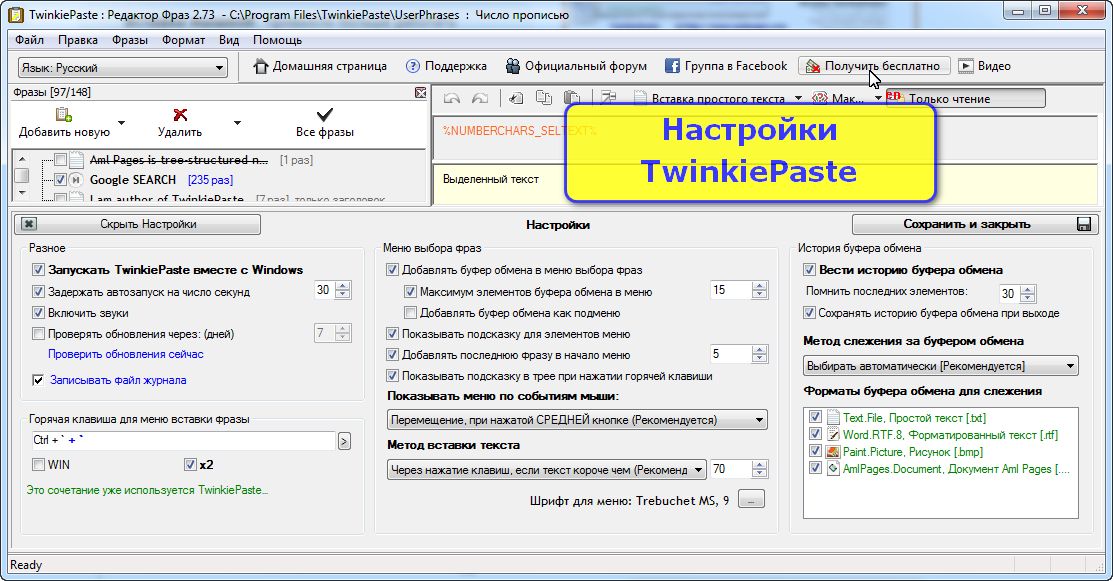Click the Ctrl + ` hotkey input field
The height and width of the screenshot is (581, 1113).
(x=183, y=441)
